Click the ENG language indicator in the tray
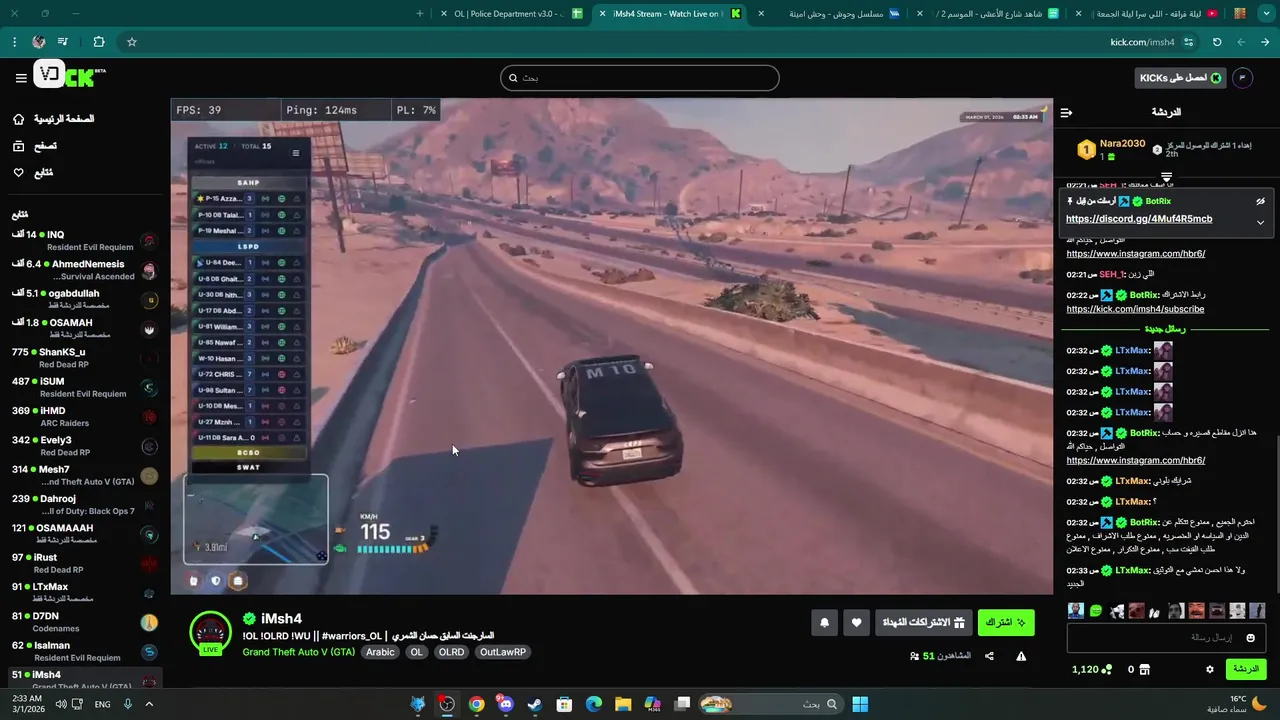 [x=102, y=704]
